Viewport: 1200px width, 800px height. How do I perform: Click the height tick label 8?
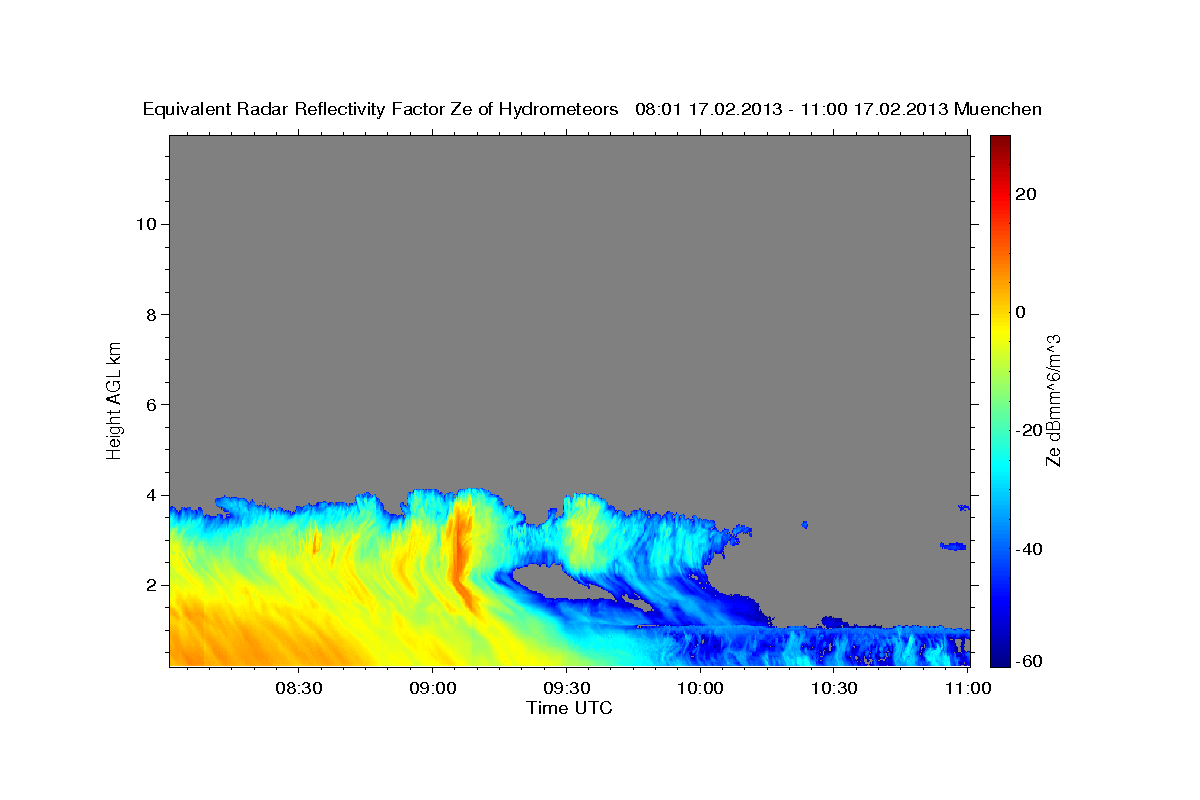(151, 314)
